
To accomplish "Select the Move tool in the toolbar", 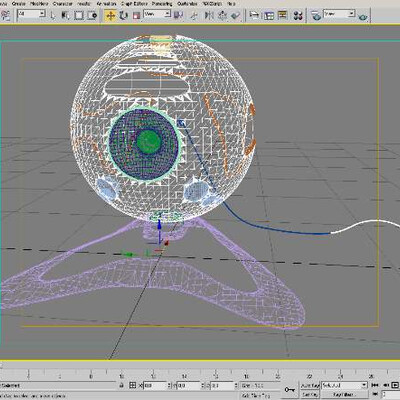I will tap(111, 15).
